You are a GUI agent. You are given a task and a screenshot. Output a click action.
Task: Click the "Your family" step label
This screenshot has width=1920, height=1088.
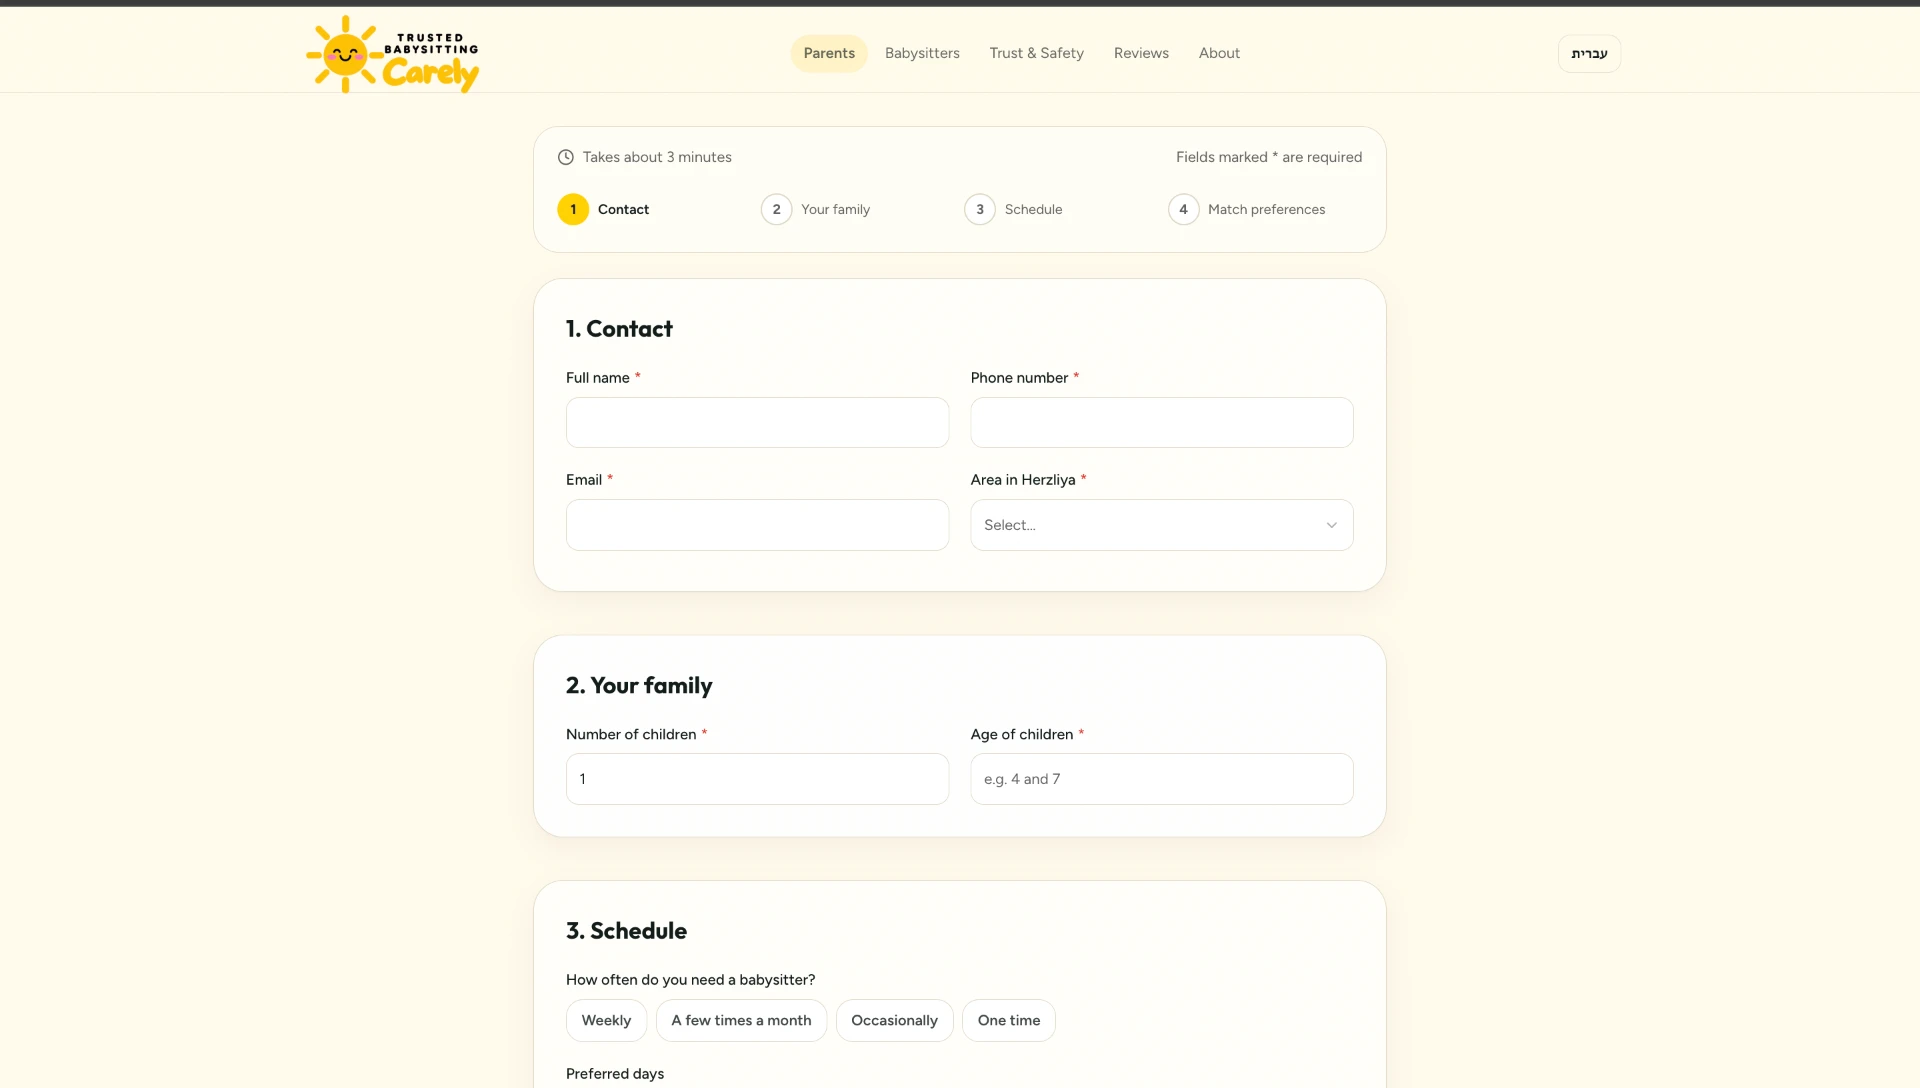pos(835,209)
